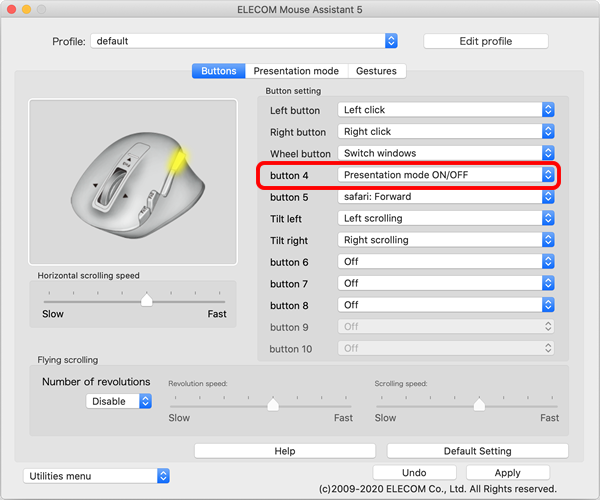This screenshot has height=500, width=600.
Task: Open Left button dropdown set to Left click
Action: coord(446,110)
